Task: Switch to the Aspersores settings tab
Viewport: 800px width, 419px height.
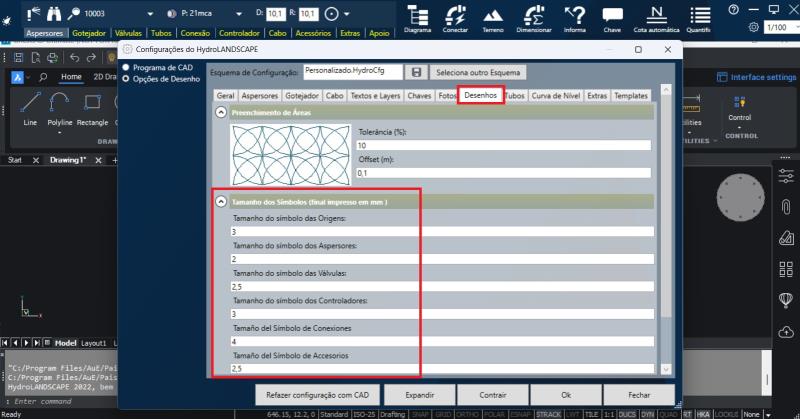Action: 260,95
